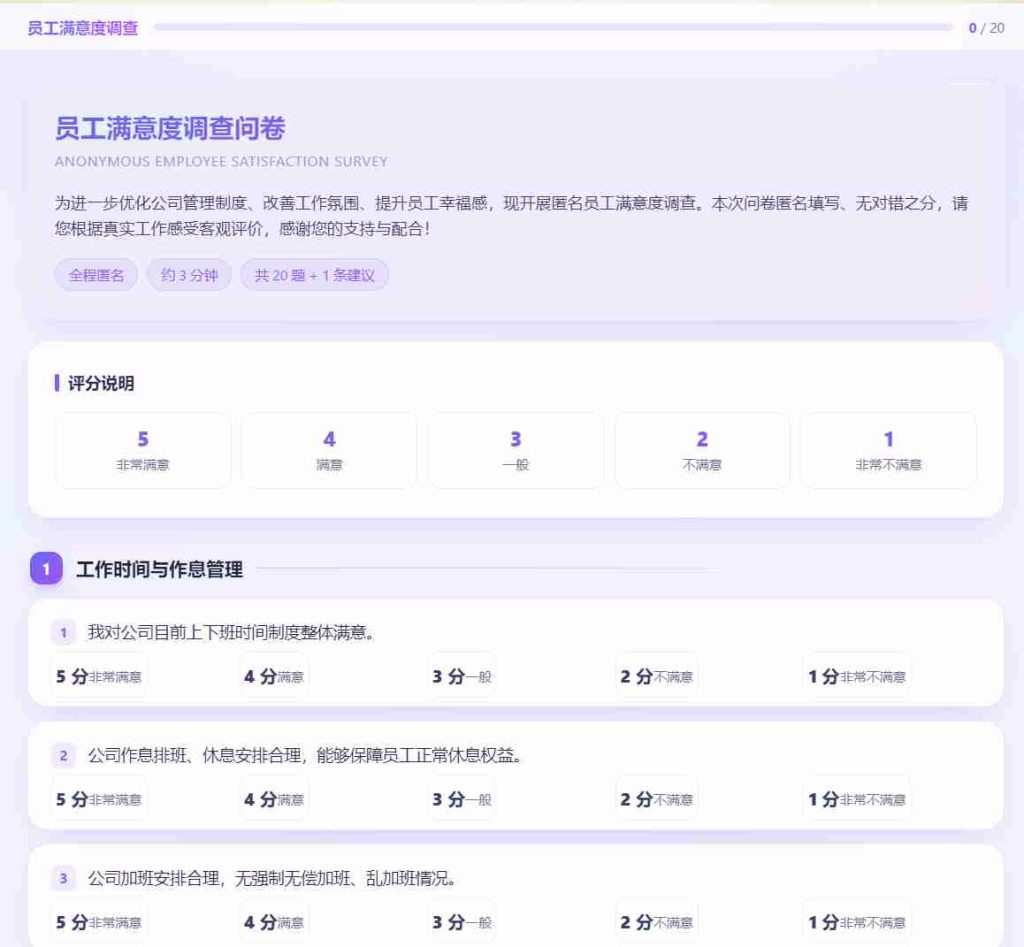Click the question 3 number badge

tap(63, 878)
